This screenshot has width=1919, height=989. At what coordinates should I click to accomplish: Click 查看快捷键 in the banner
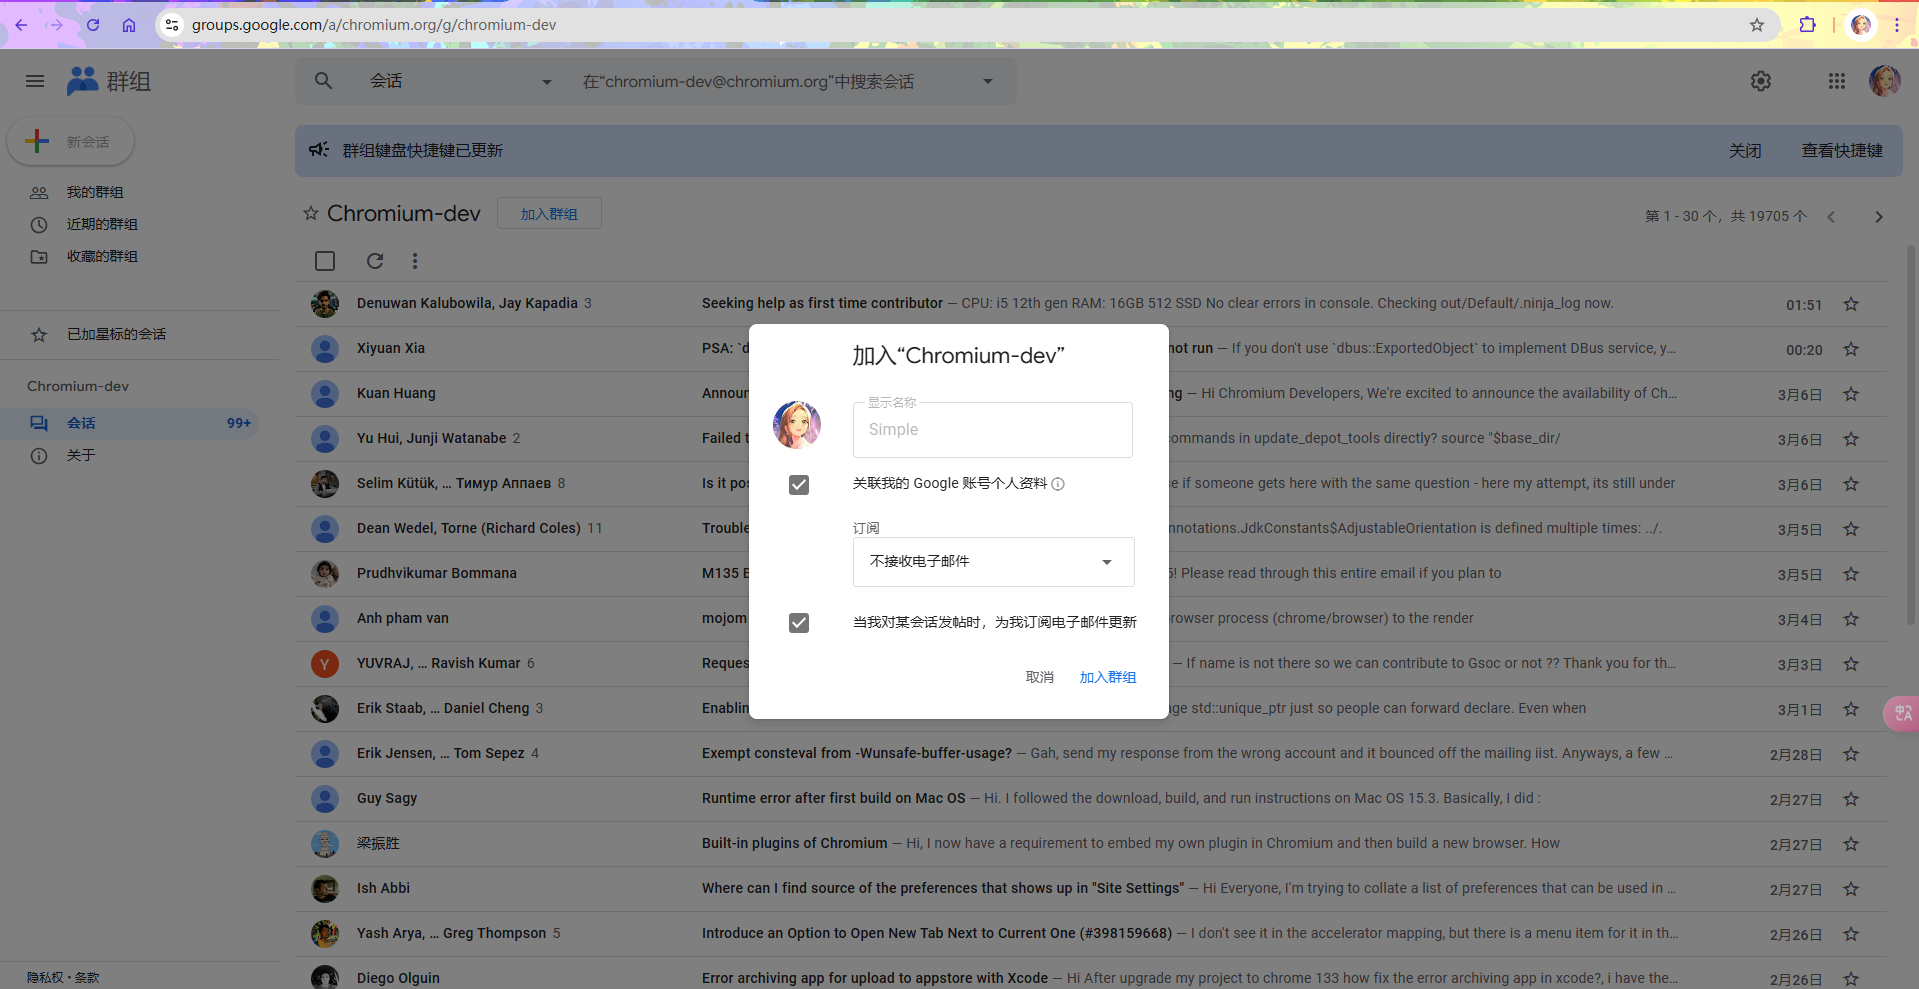pyautogui.click(x=1842, y=150)
